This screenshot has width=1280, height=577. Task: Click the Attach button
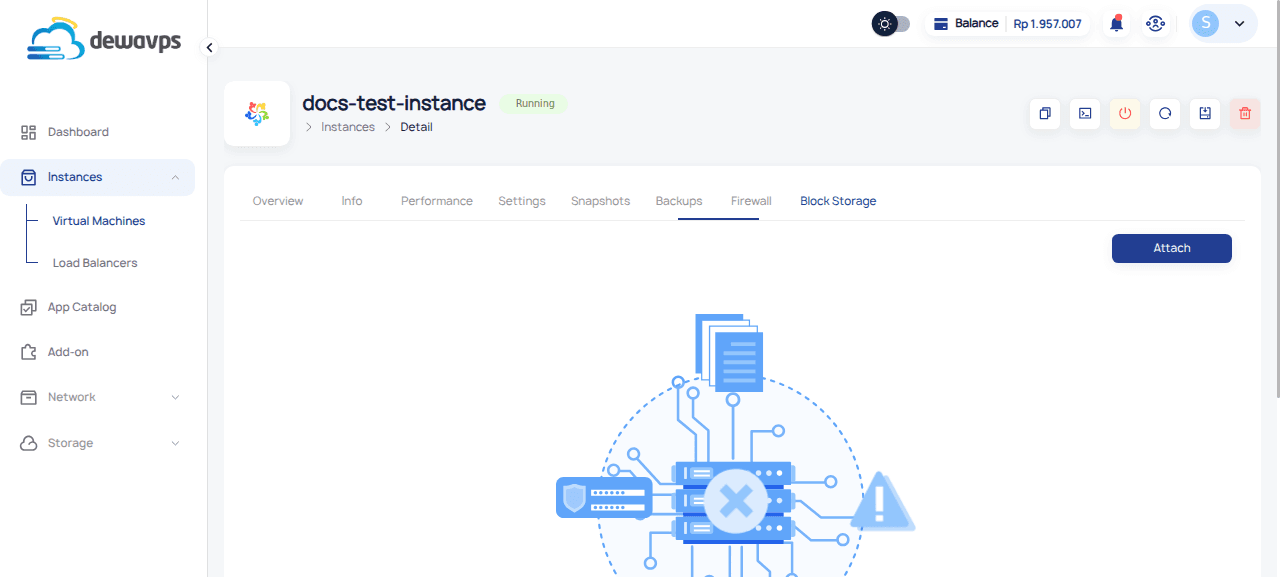click(x=1171, y=248)
